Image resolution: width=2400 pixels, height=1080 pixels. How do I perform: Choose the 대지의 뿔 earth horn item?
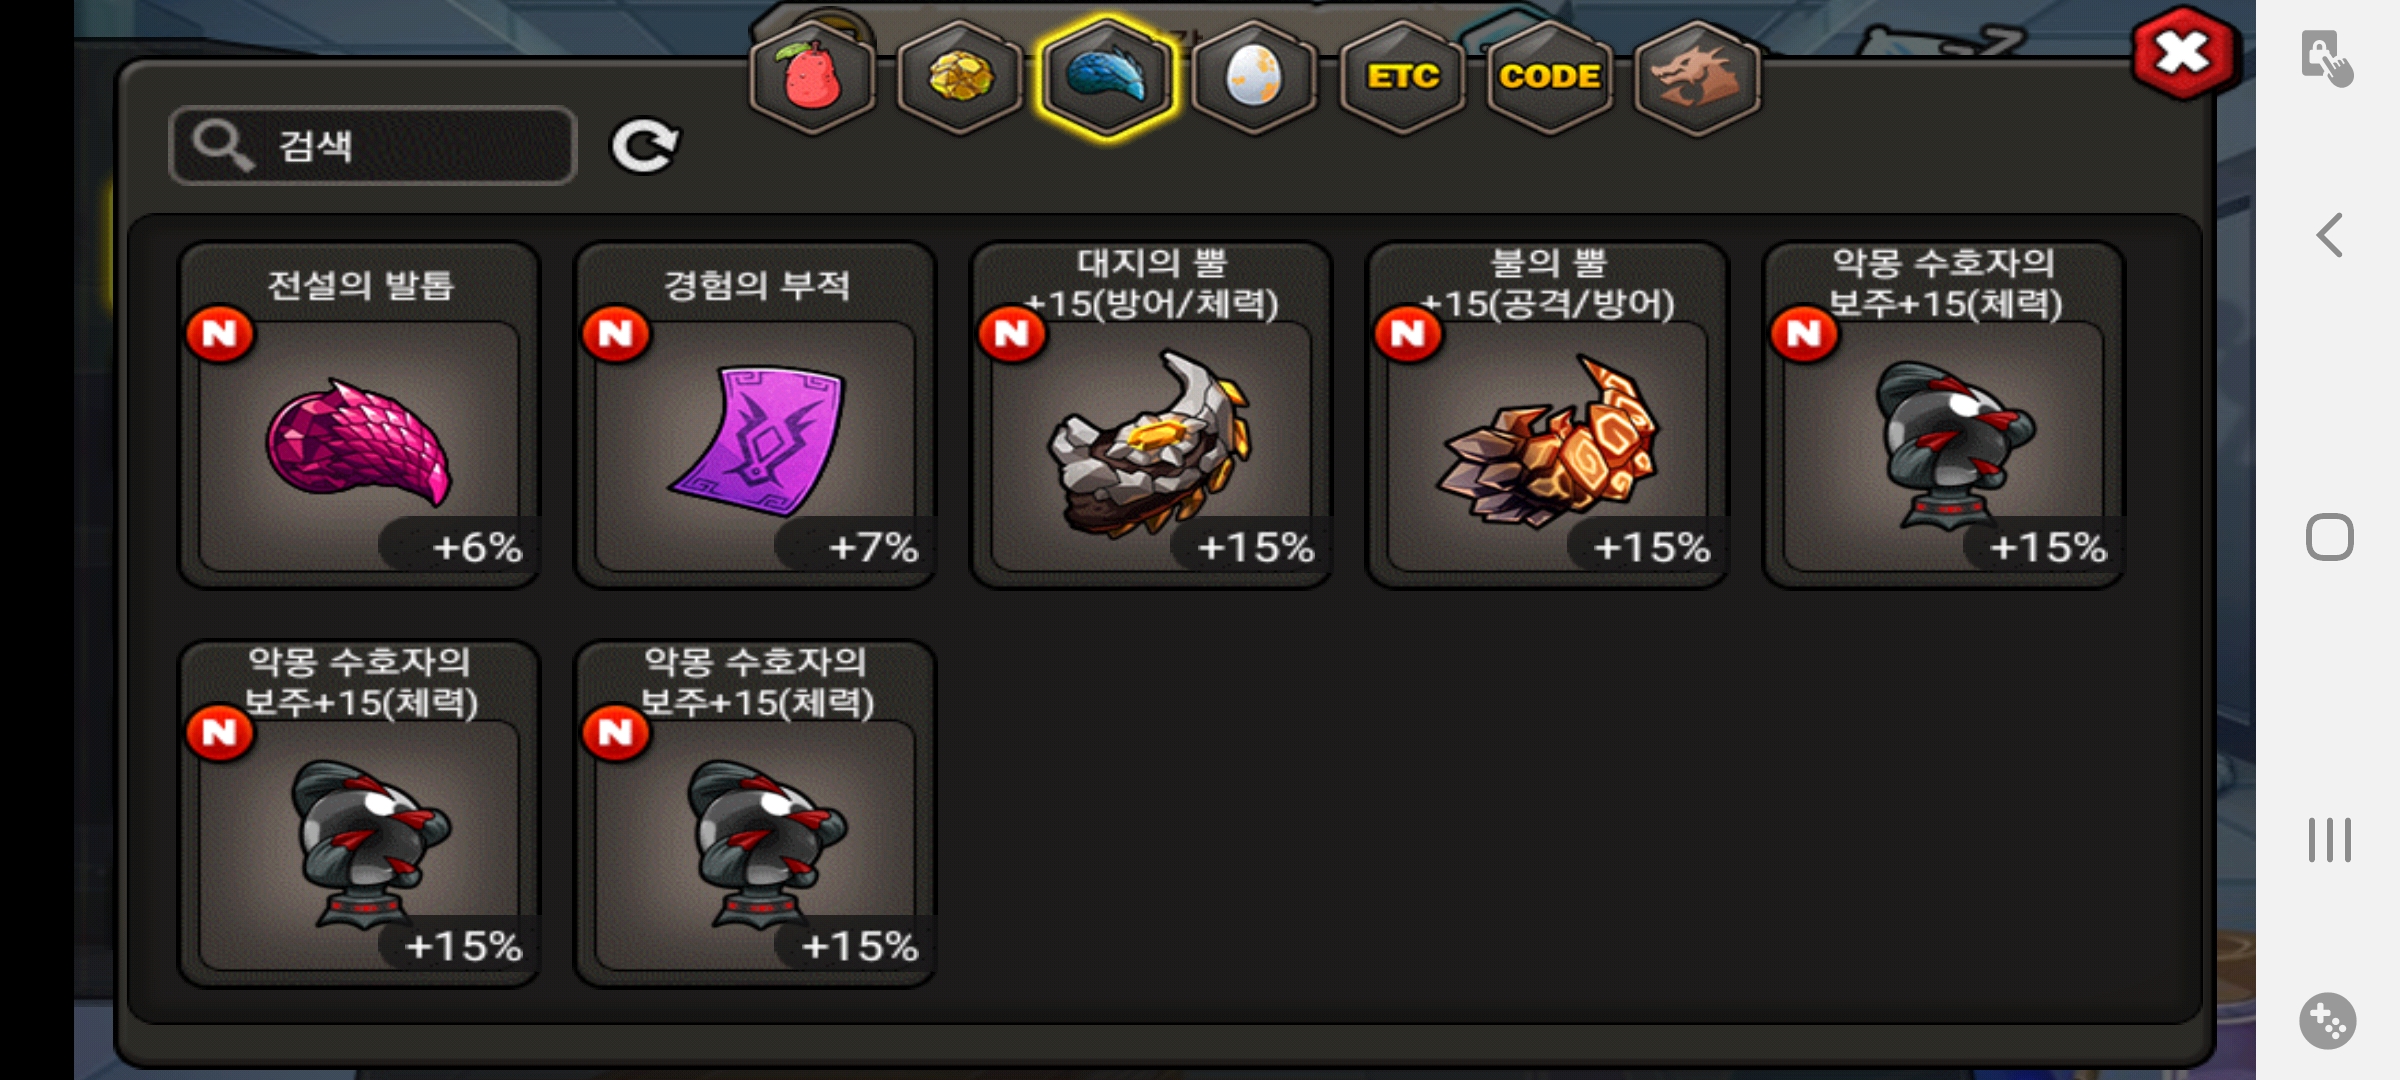(x=1151, y=415)
